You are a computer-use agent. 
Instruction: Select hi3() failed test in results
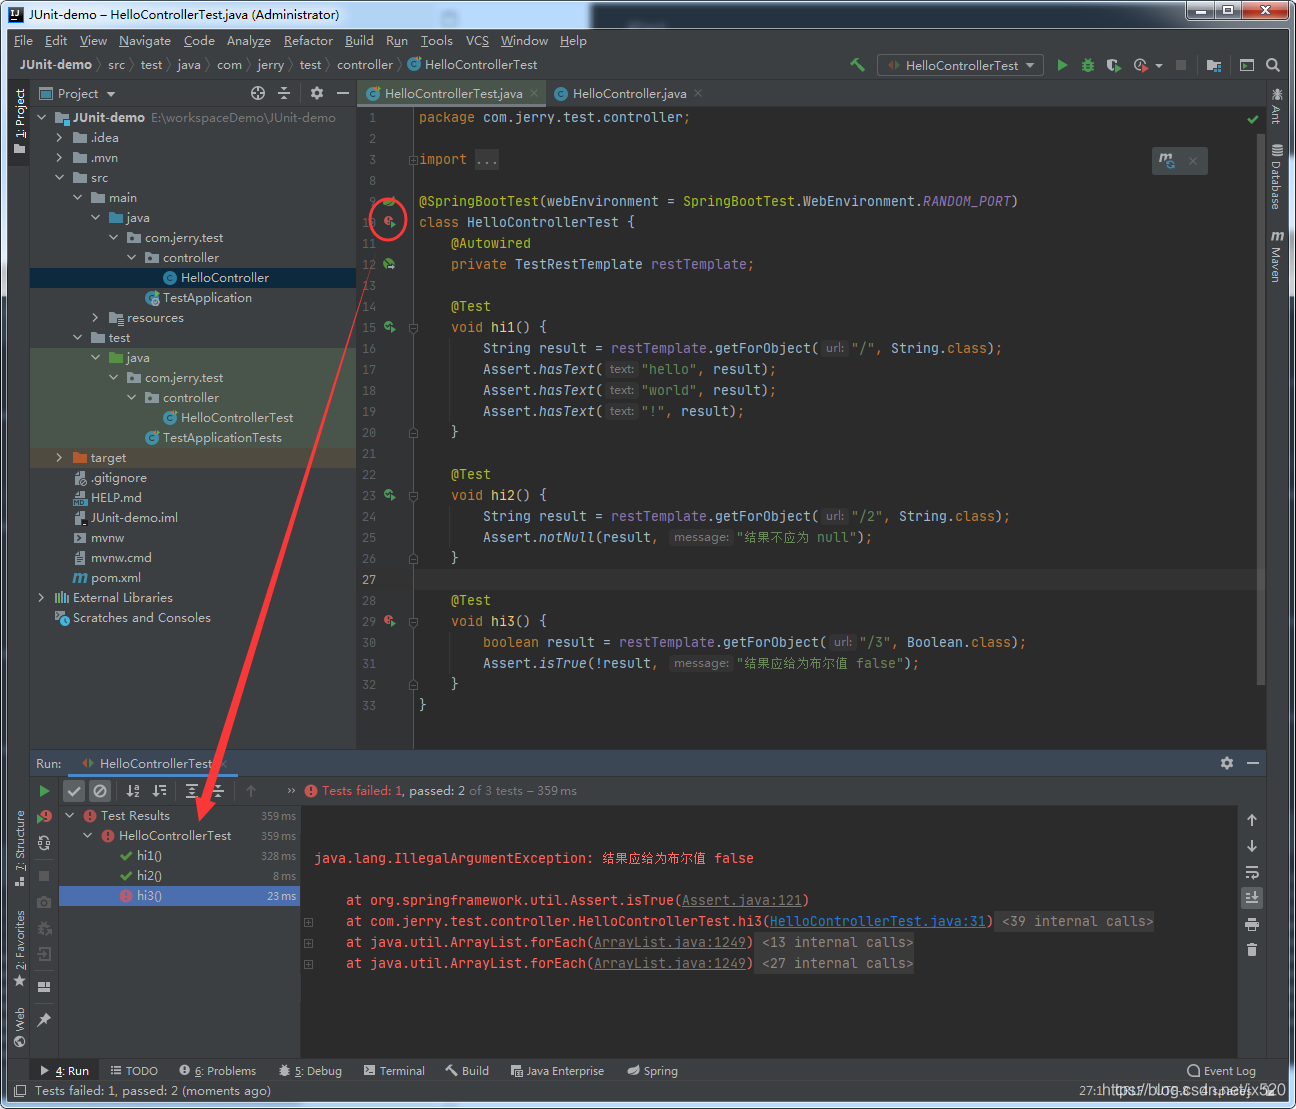pyautogui.click(x=179, y=896)
